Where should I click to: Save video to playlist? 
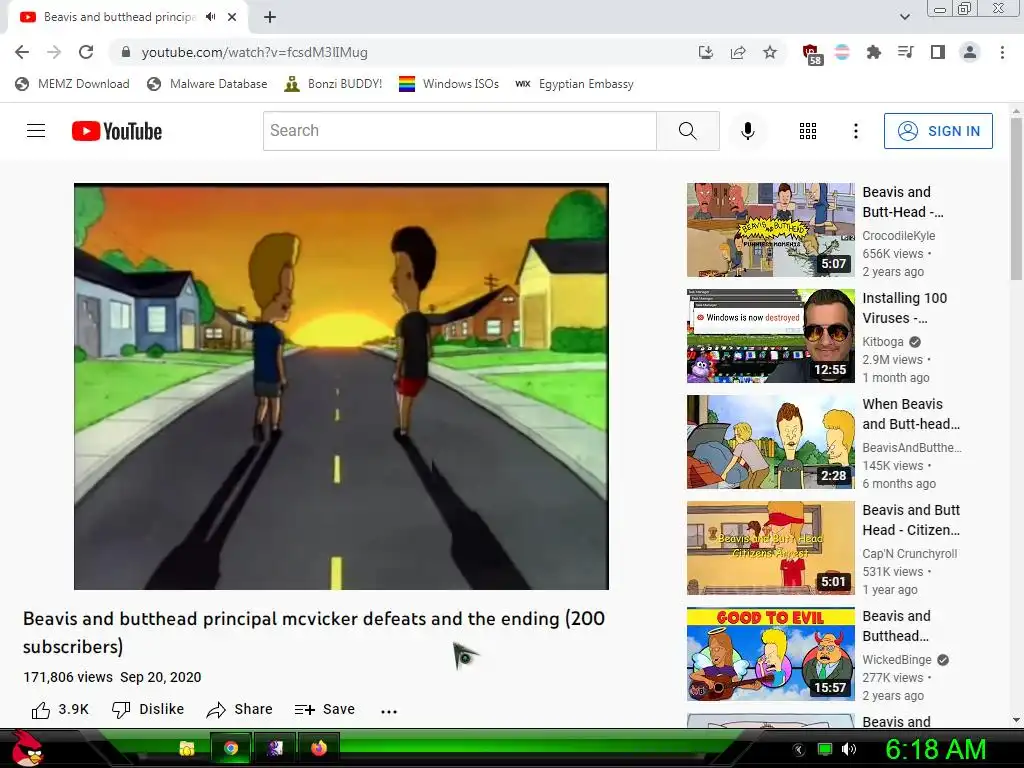coord(325,709)
